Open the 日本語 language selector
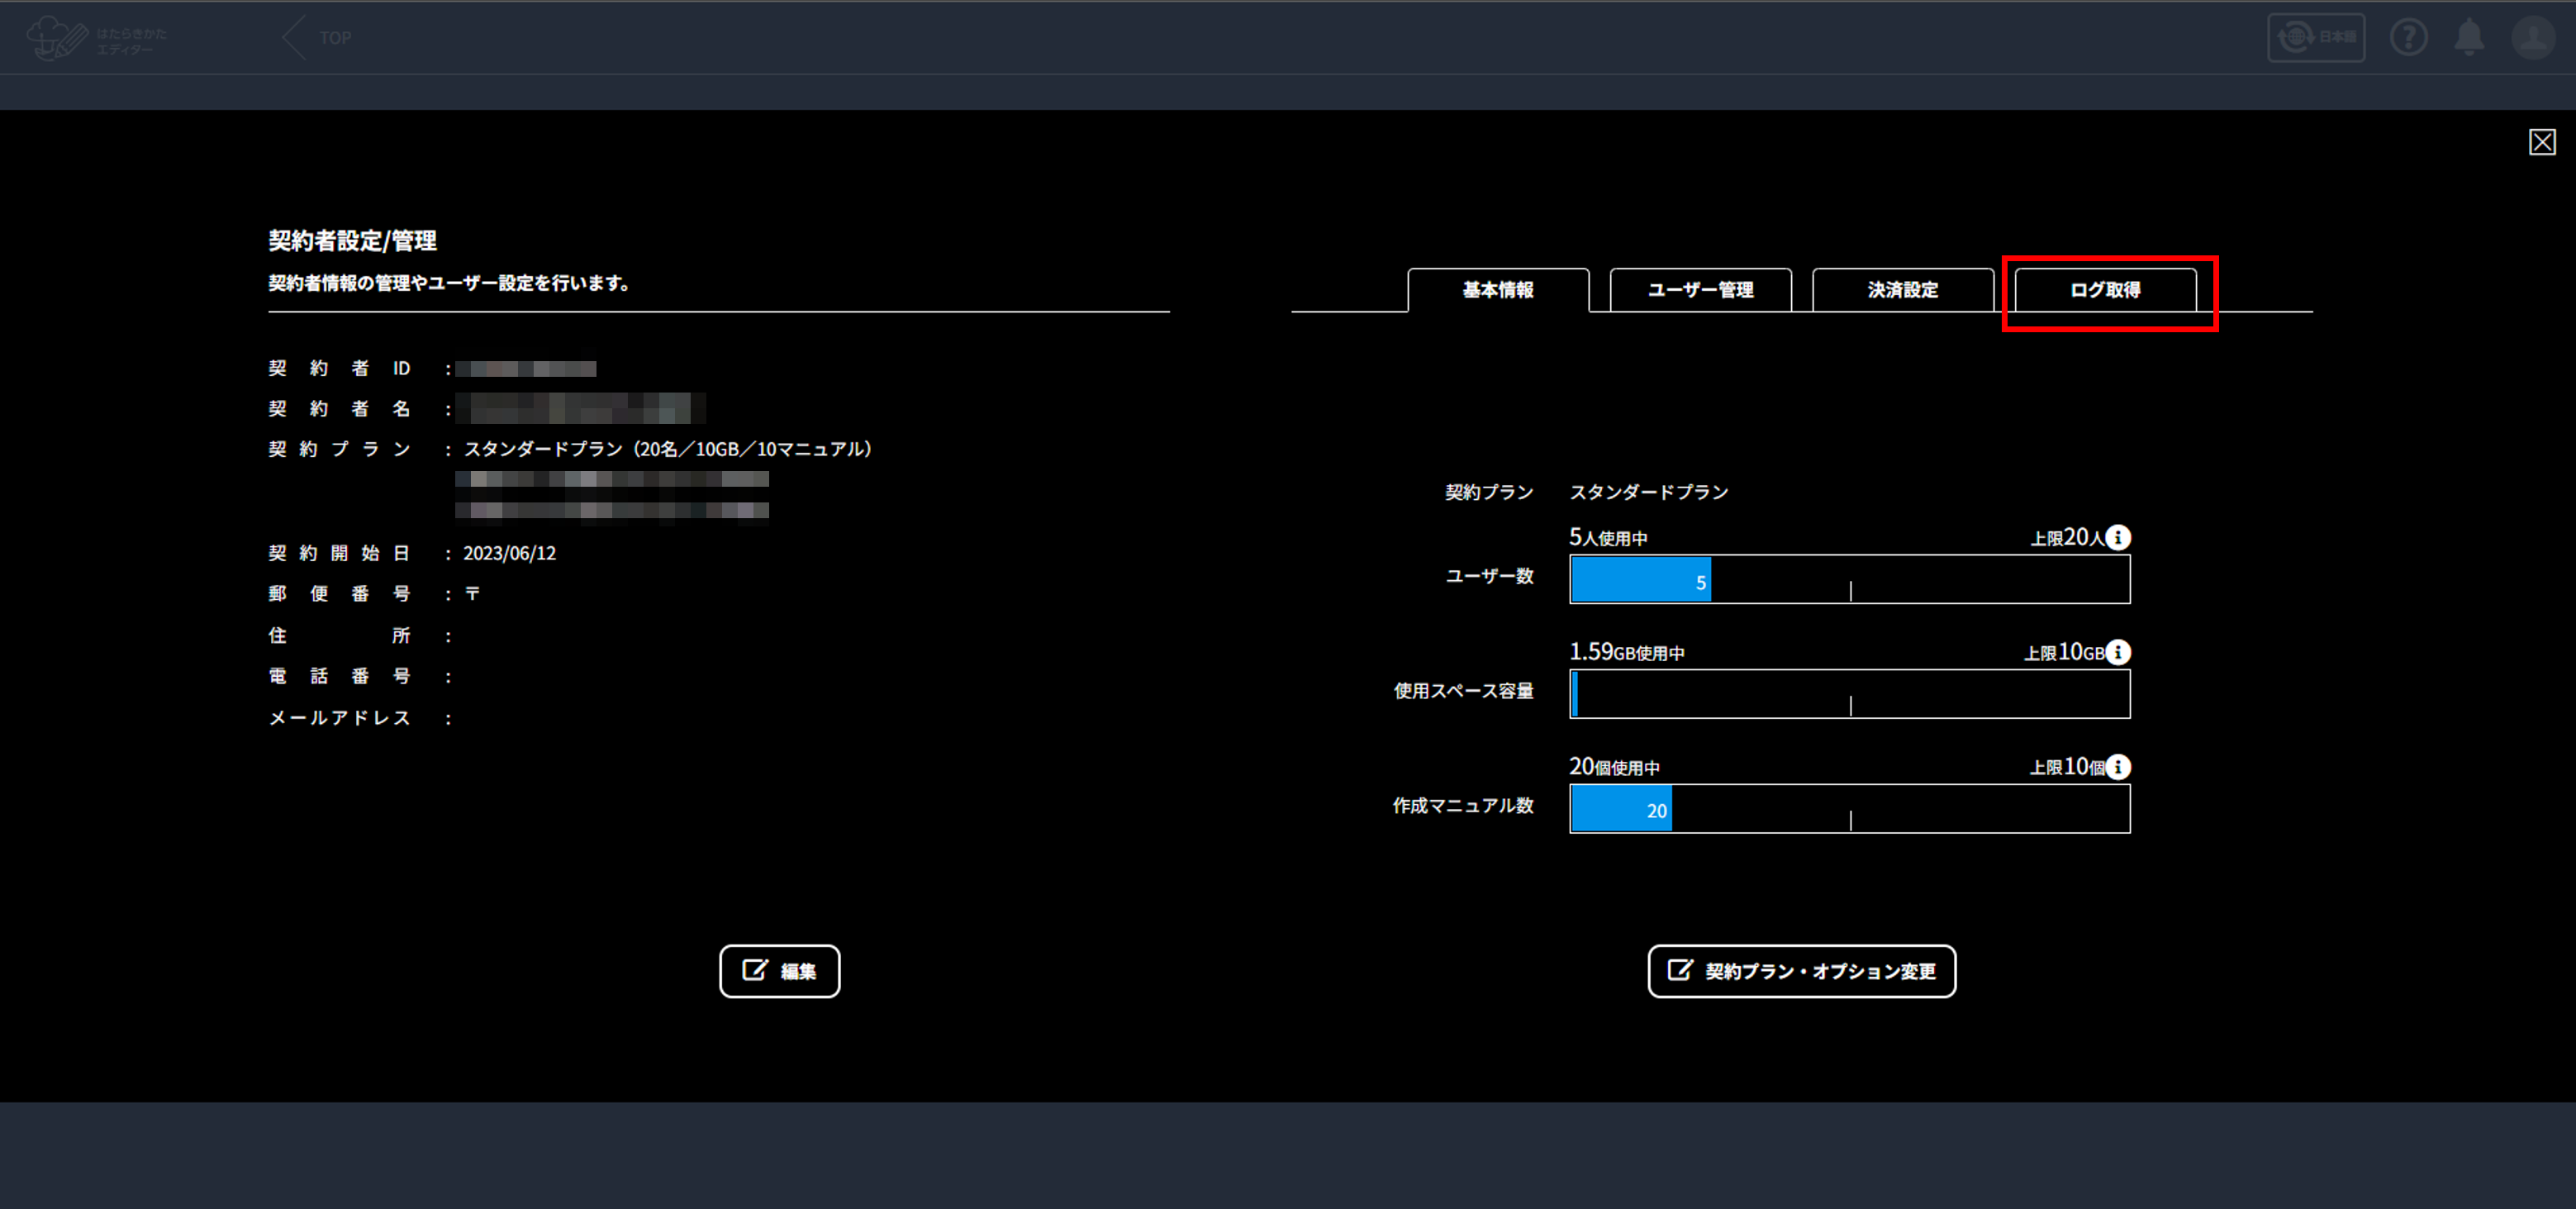 click(2315, 38)
